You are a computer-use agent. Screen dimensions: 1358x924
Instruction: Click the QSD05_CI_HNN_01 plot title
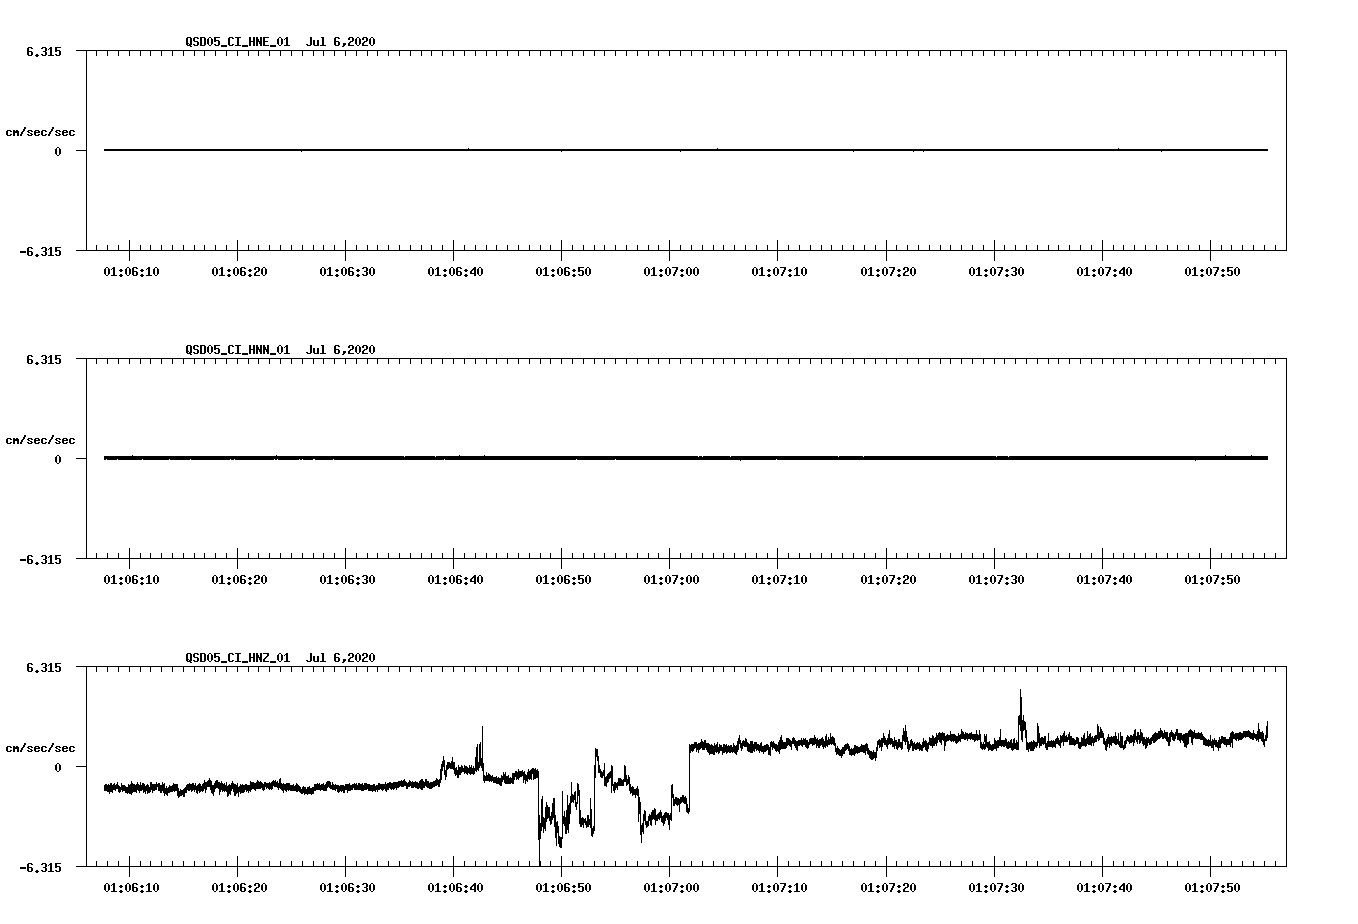tap(238, 349)
